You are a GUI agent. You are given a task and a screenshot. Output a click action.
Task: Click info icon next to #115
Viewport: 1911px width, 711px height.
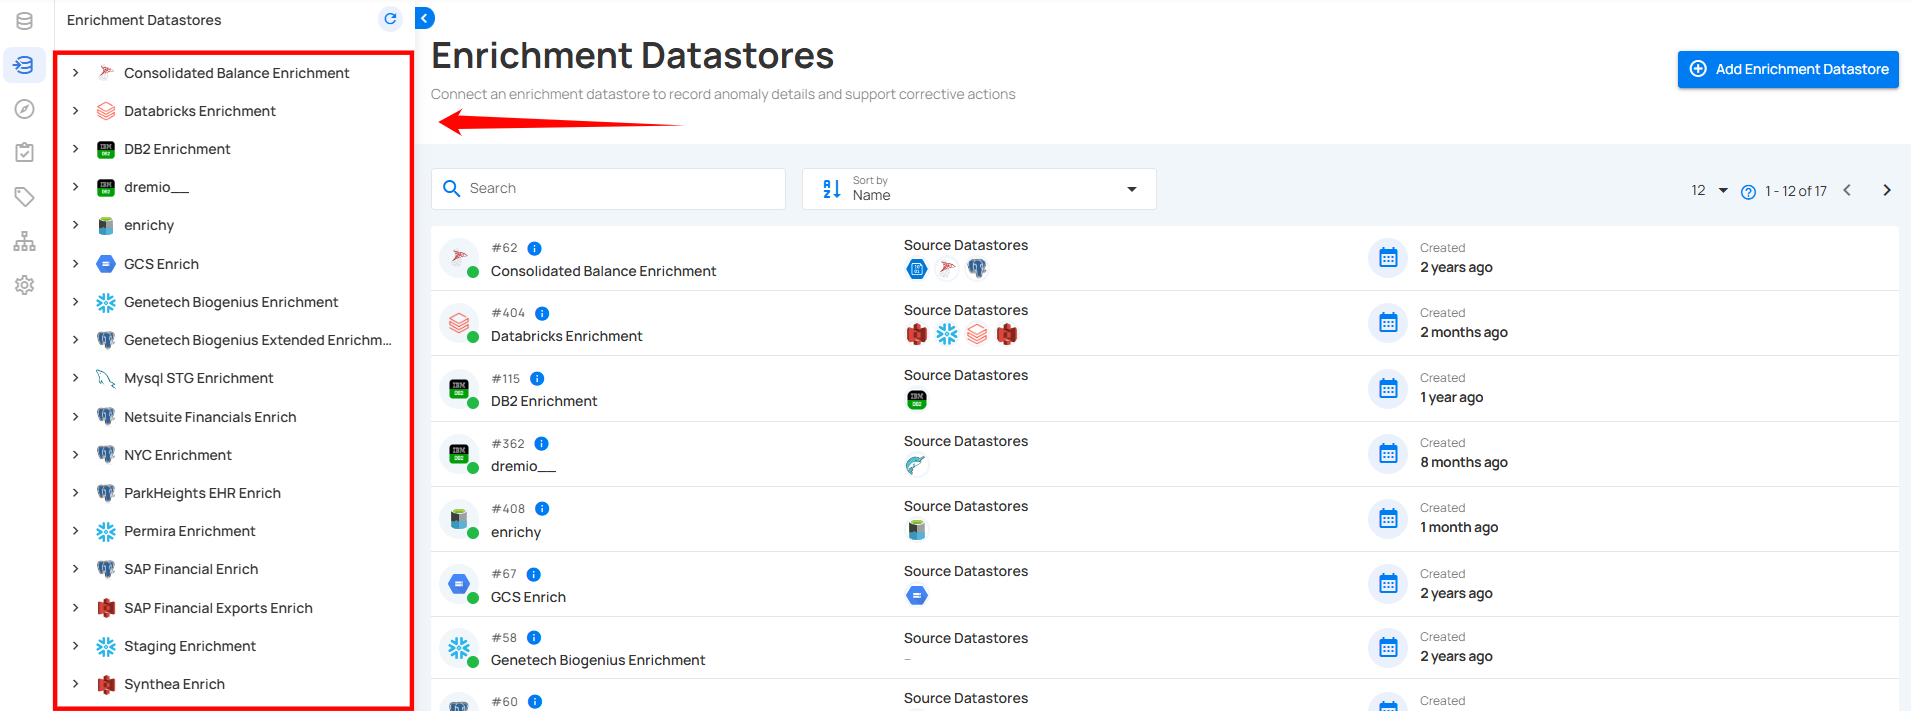tap(537, 379)
